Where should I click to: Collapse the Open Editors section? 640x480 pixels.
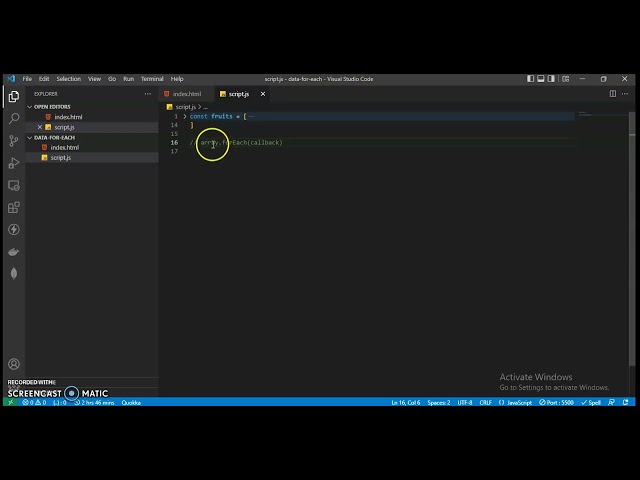coord(29,107)
